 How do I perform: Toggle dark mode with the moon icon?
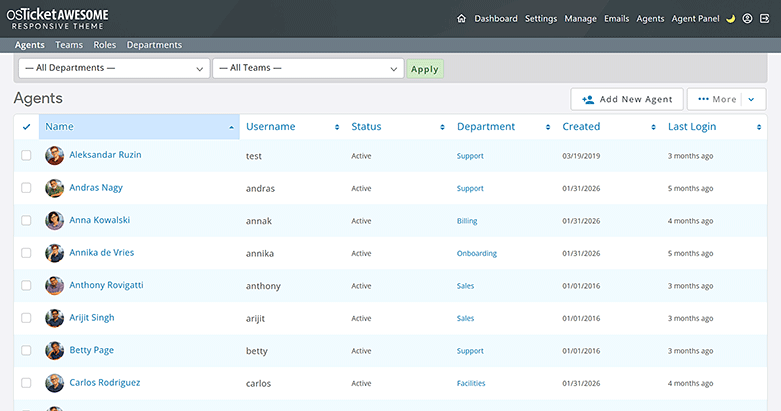[x=730, y=18]
